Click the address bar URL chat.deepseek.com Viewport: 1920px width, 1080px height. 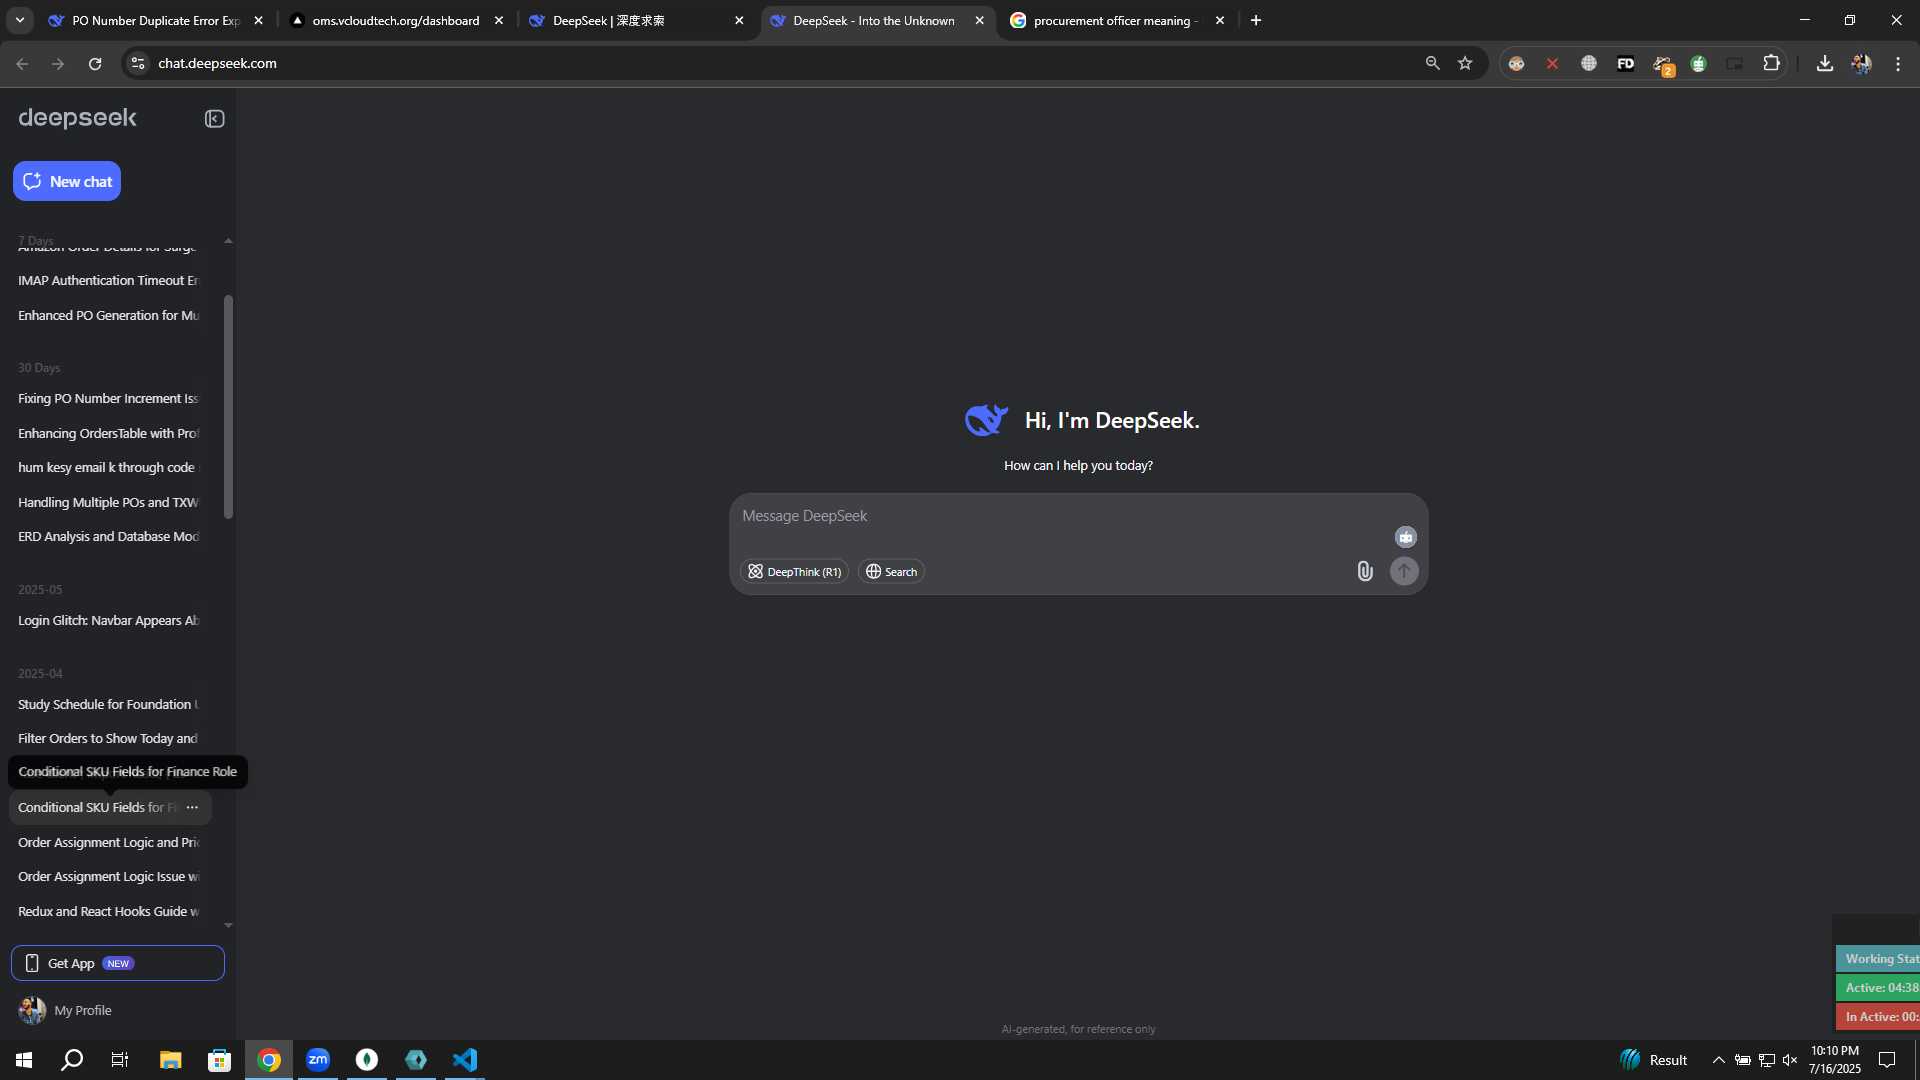click(217, 63)
